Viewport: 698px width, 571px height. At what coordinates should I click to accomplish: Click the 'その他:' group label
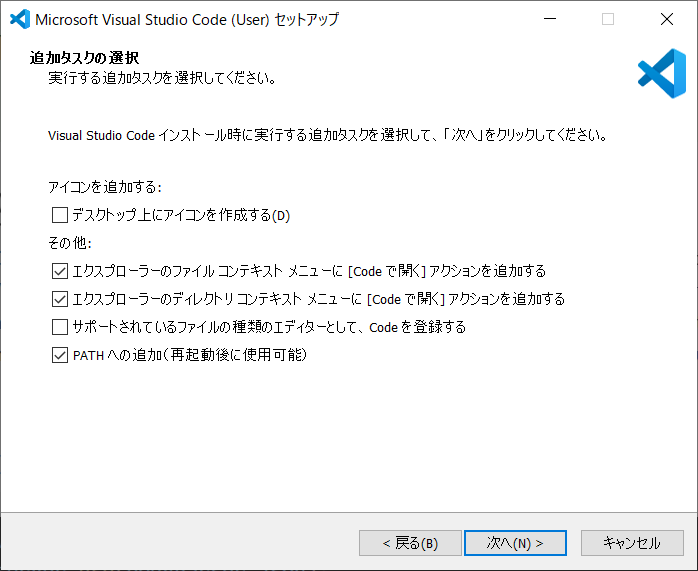coord(70,243)
